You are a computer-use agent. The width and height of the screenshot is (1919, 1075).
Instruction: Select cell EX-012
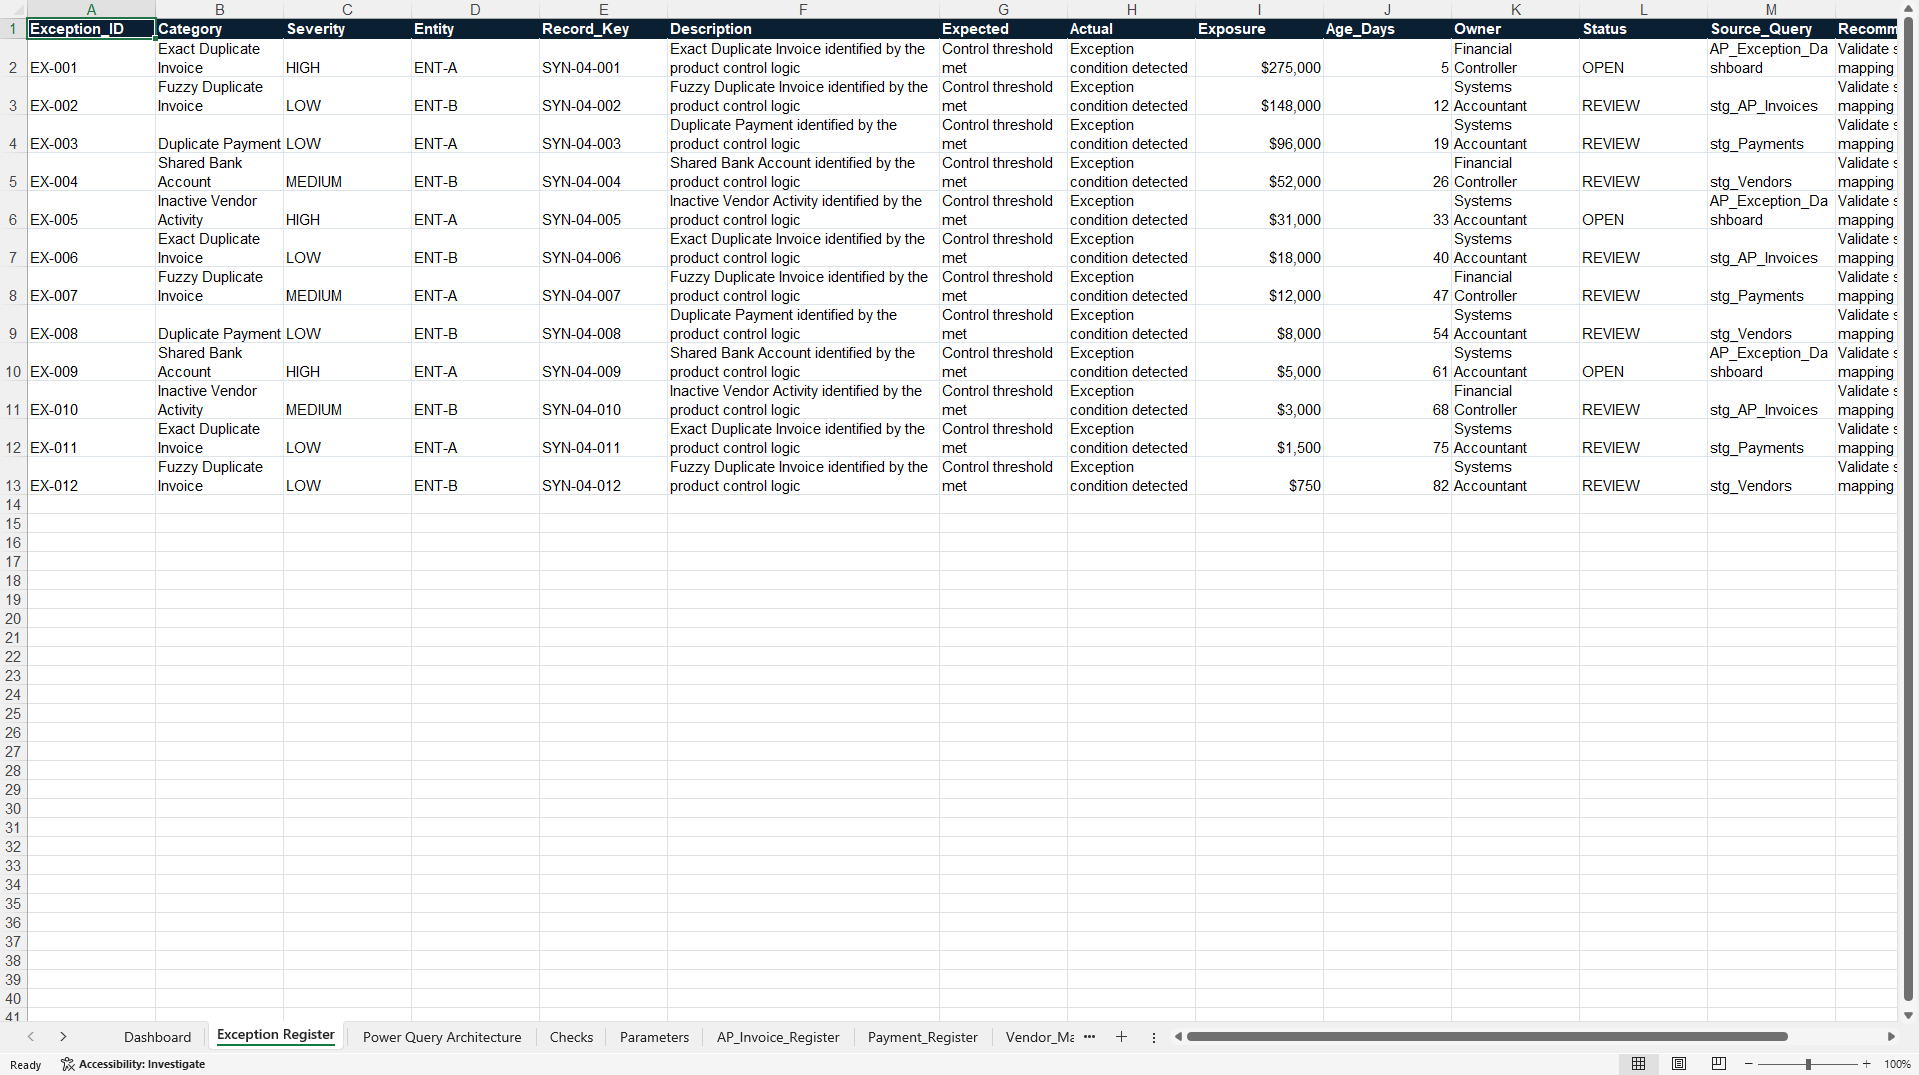(91, 476)
